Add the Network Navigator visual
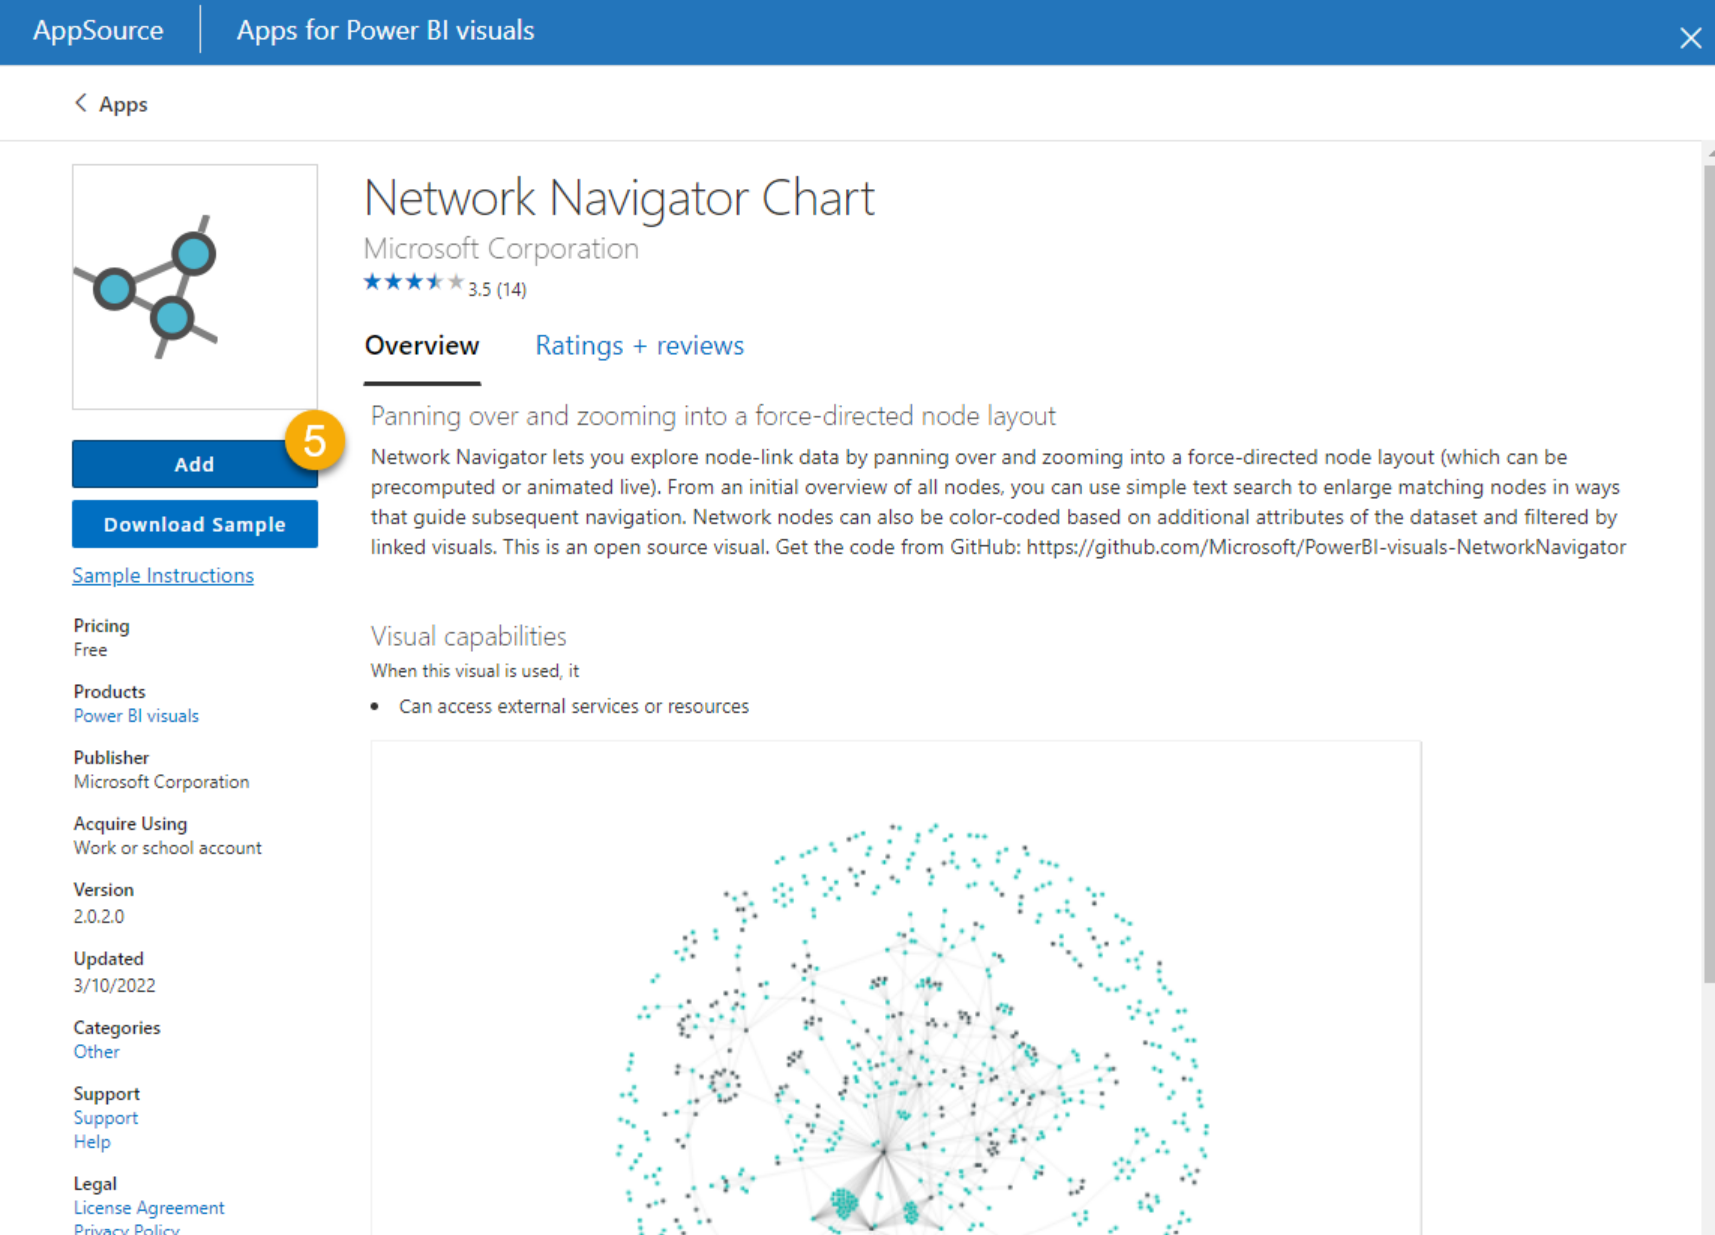1715x1235 pixels. coord(195,464)
